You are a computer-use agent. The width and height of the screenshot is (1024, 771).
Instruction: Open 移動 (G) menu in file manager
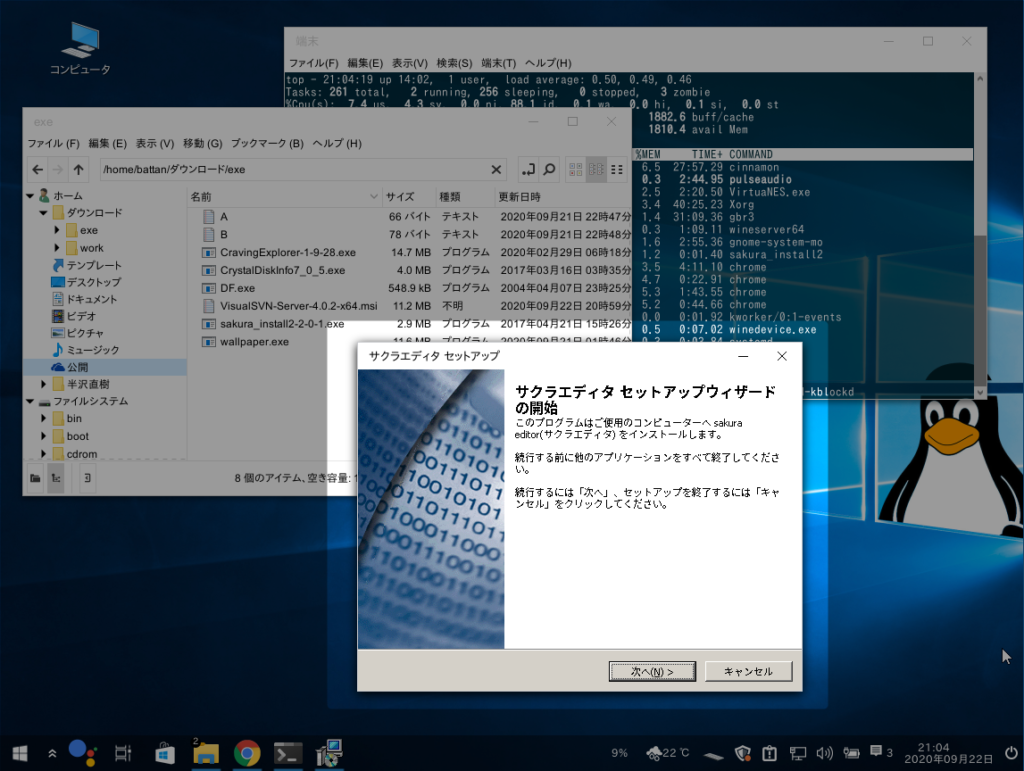click(202, 144)
